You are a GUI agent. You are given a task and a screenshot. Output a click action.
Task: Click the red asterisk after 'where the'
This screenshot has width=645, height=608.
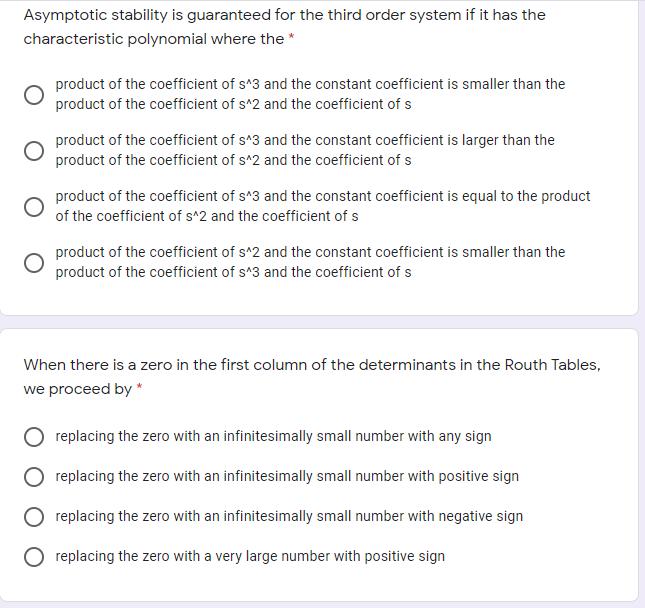(x=291, y=39)
